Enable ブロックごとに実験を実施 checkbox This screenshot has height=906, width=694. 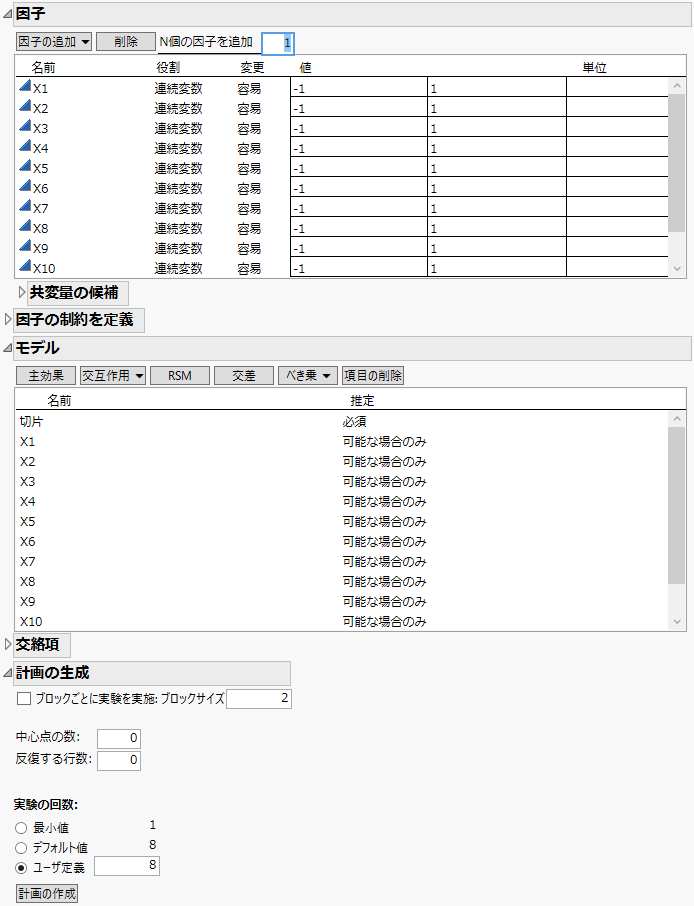pos(24,699)
